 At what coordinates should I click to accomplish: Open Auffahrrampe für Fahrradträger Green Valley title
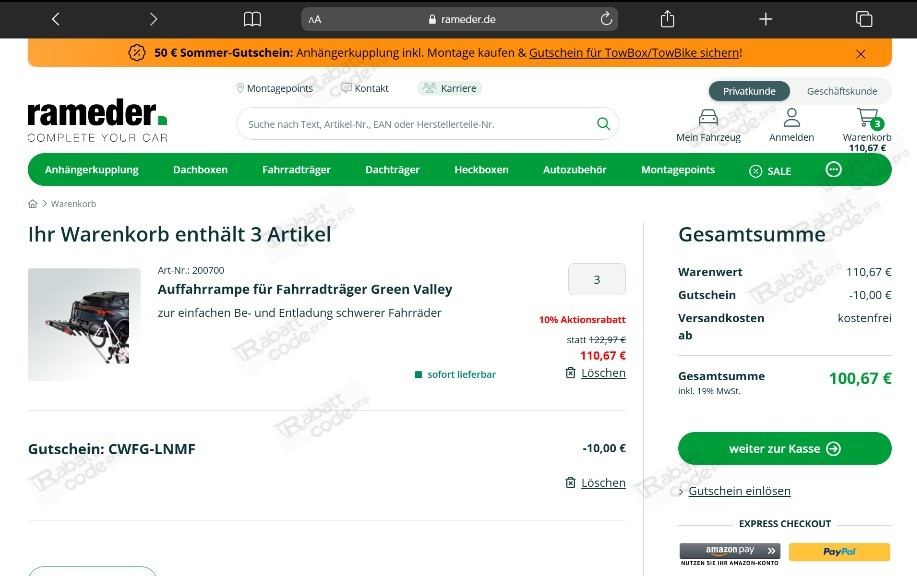click(x=305, y=289)
